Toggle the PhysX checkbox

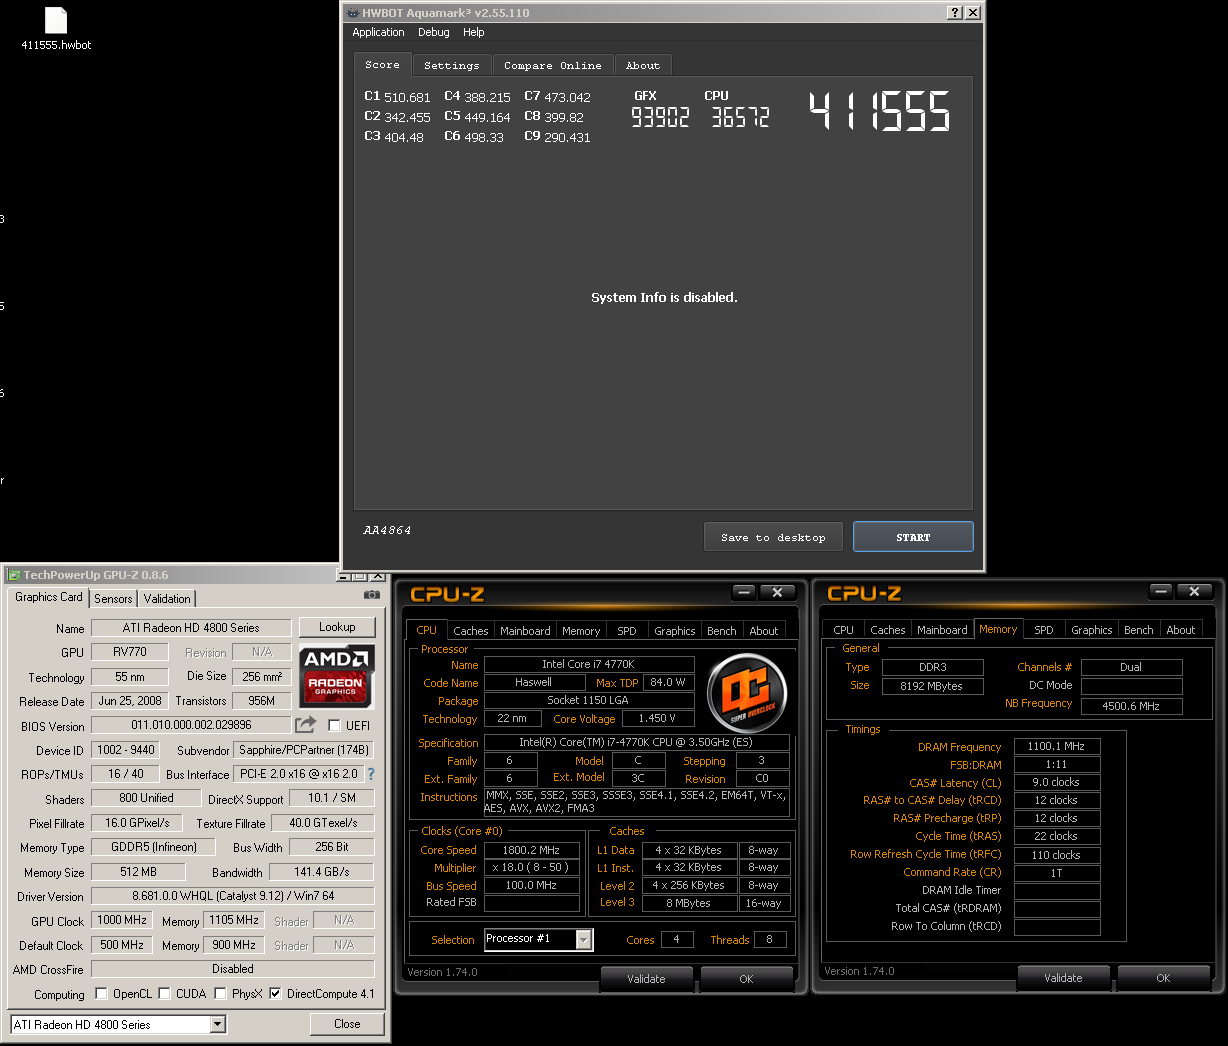coord(220,993)
